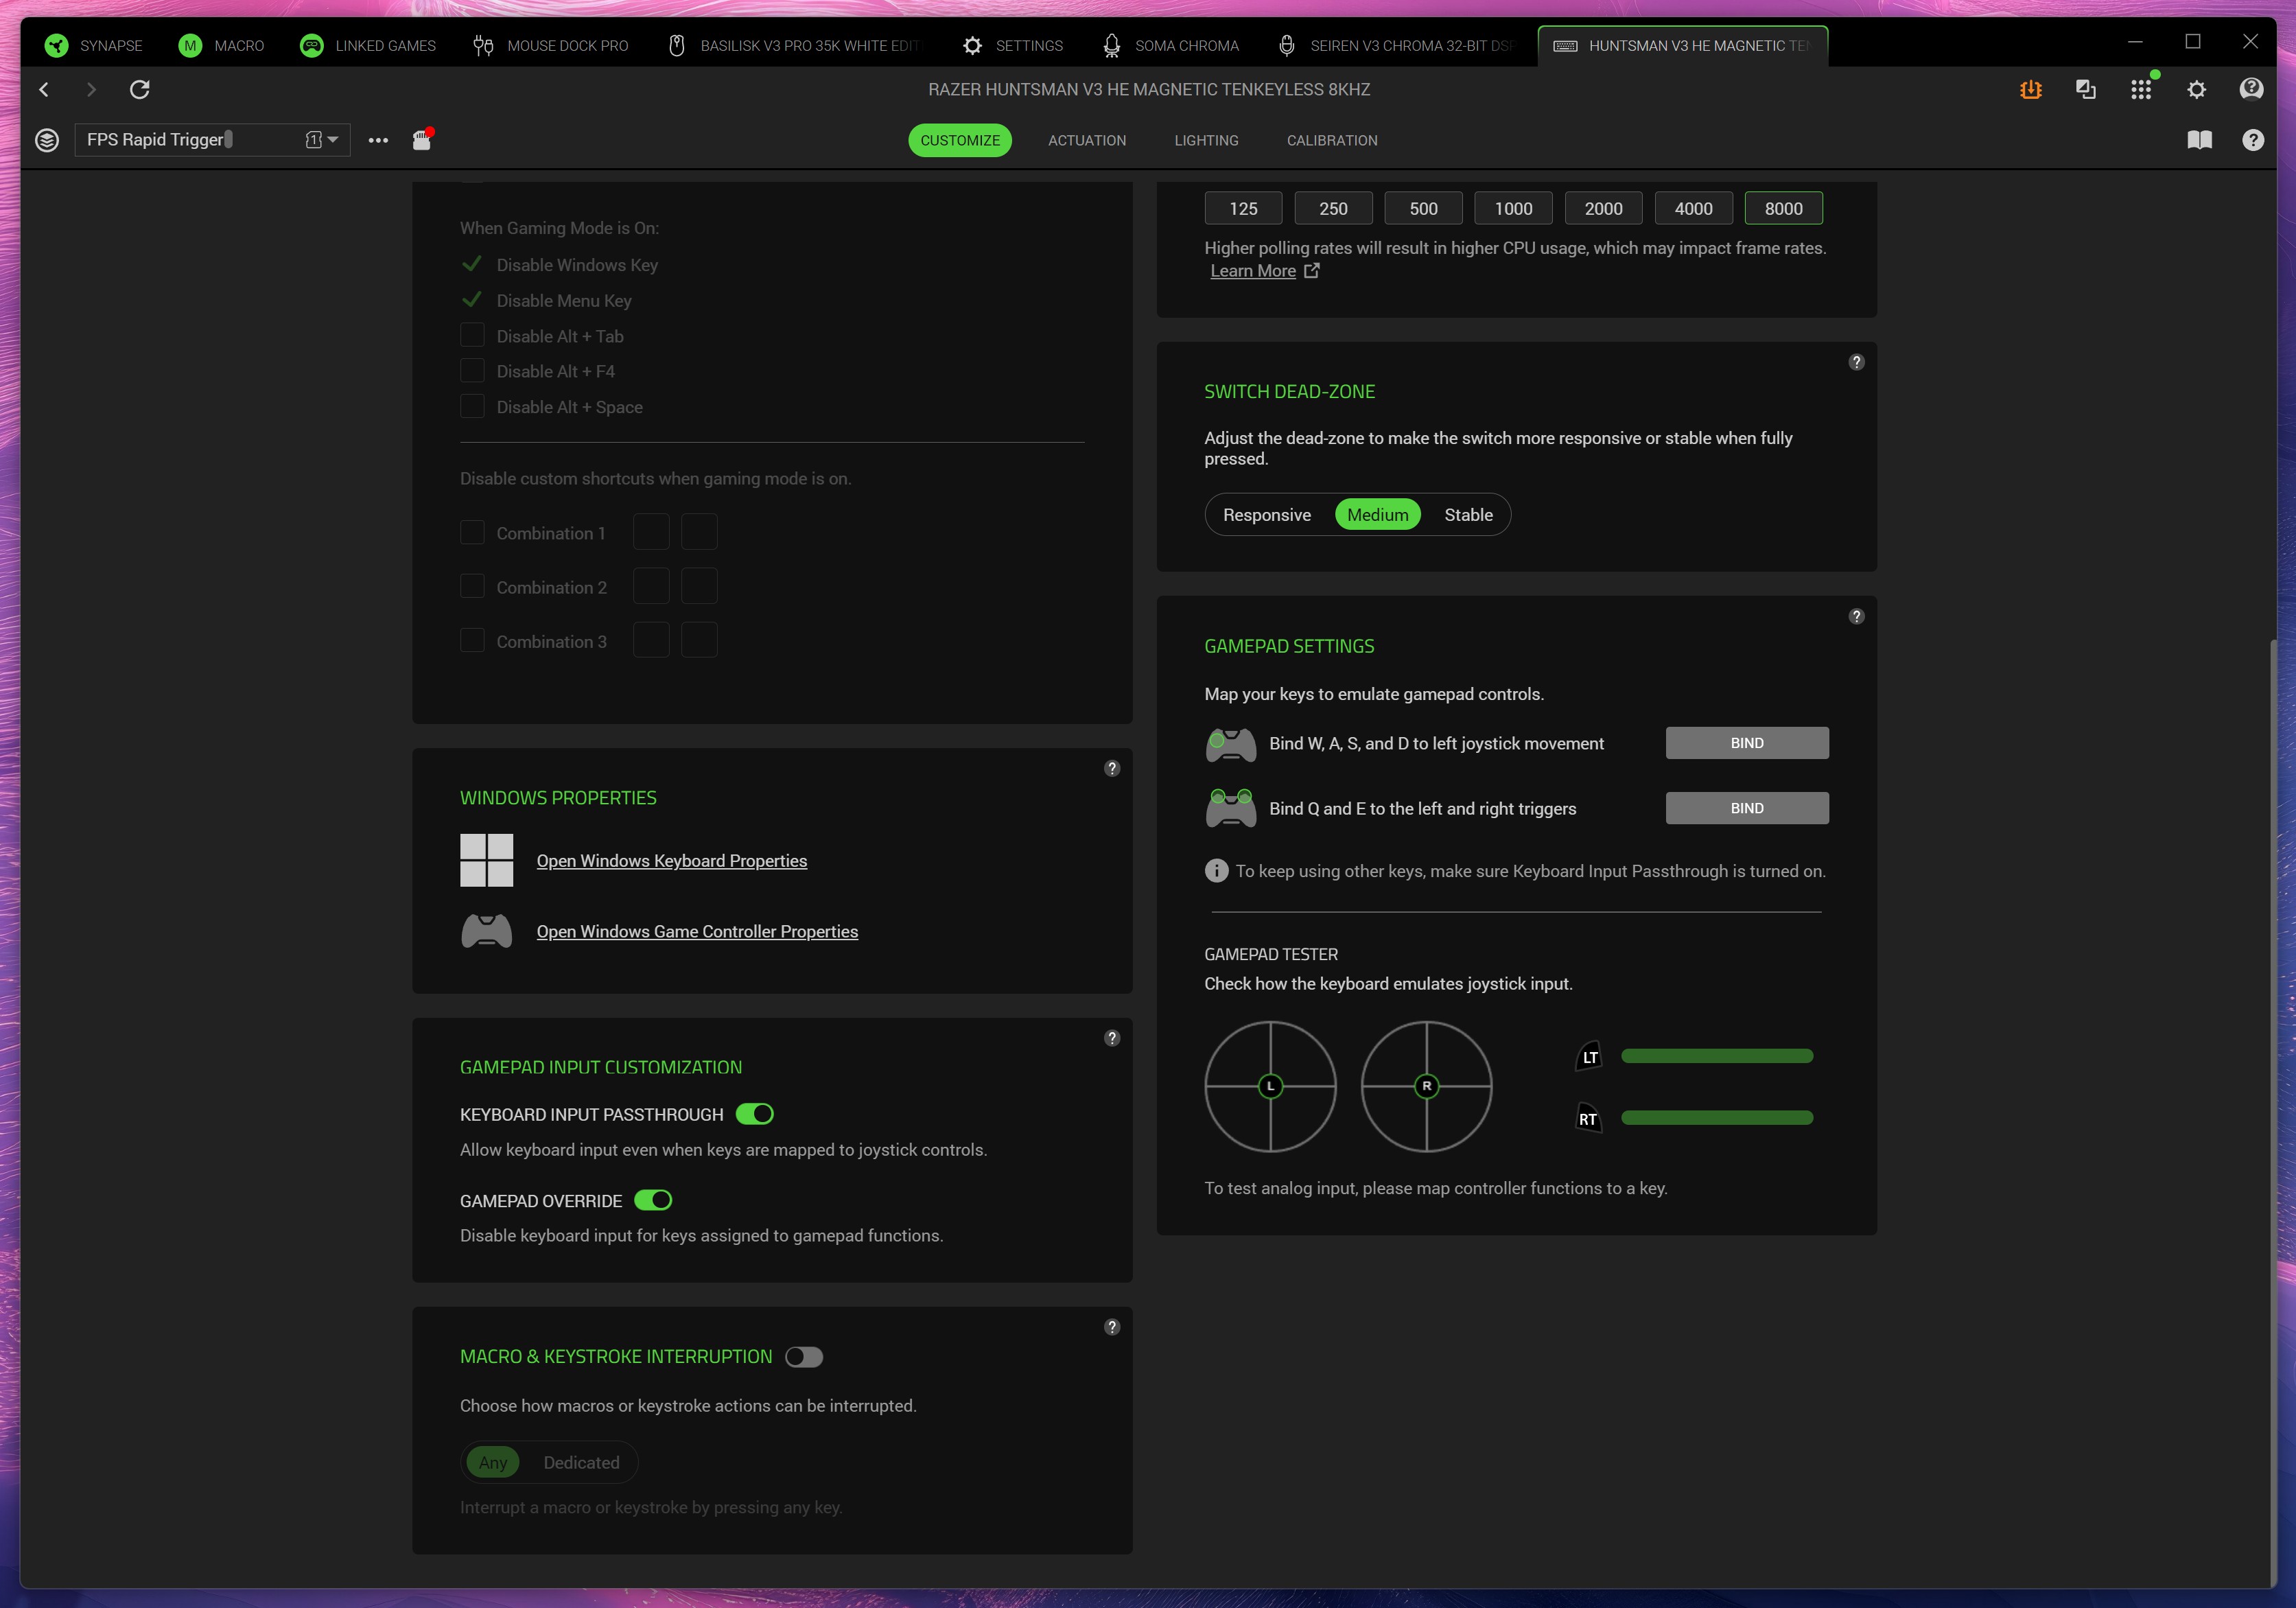Click the controller icon next to Game Controller Properties
Viewport: 2296px width, 1608px height.
pyautogui.click(x=487, y=931)
